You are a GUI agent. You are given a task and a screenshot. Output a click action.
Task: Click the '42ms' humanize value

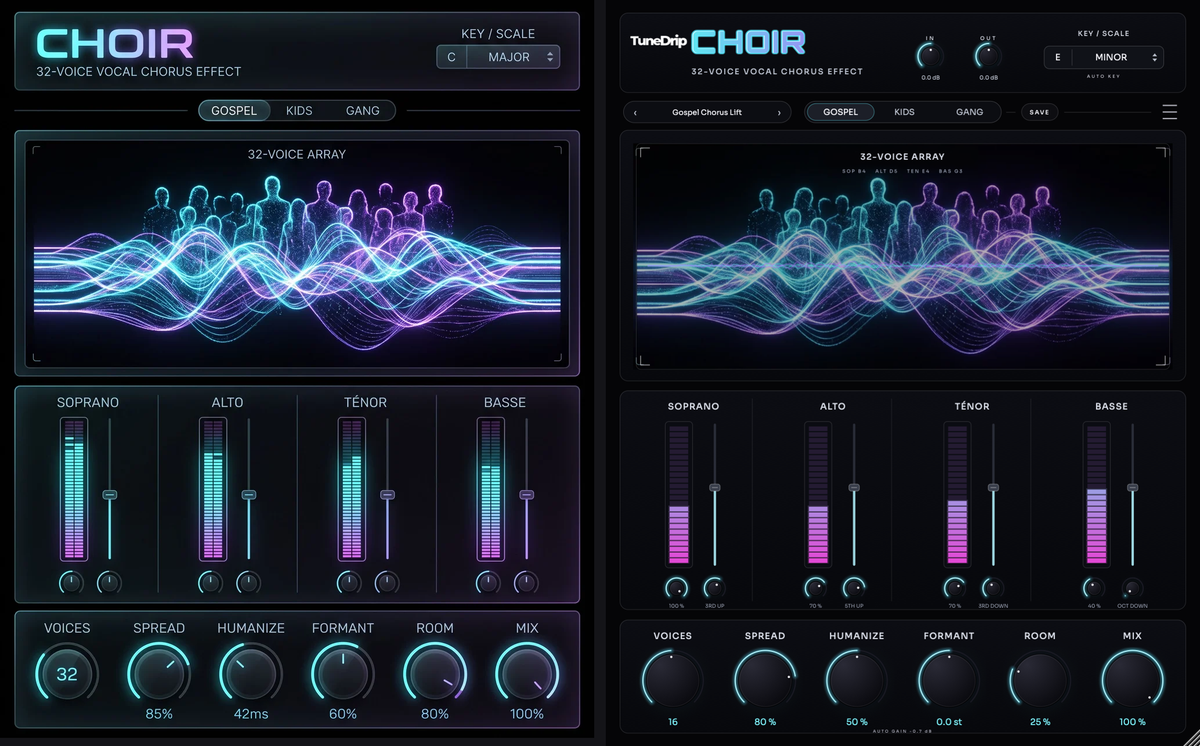[251, 714]
